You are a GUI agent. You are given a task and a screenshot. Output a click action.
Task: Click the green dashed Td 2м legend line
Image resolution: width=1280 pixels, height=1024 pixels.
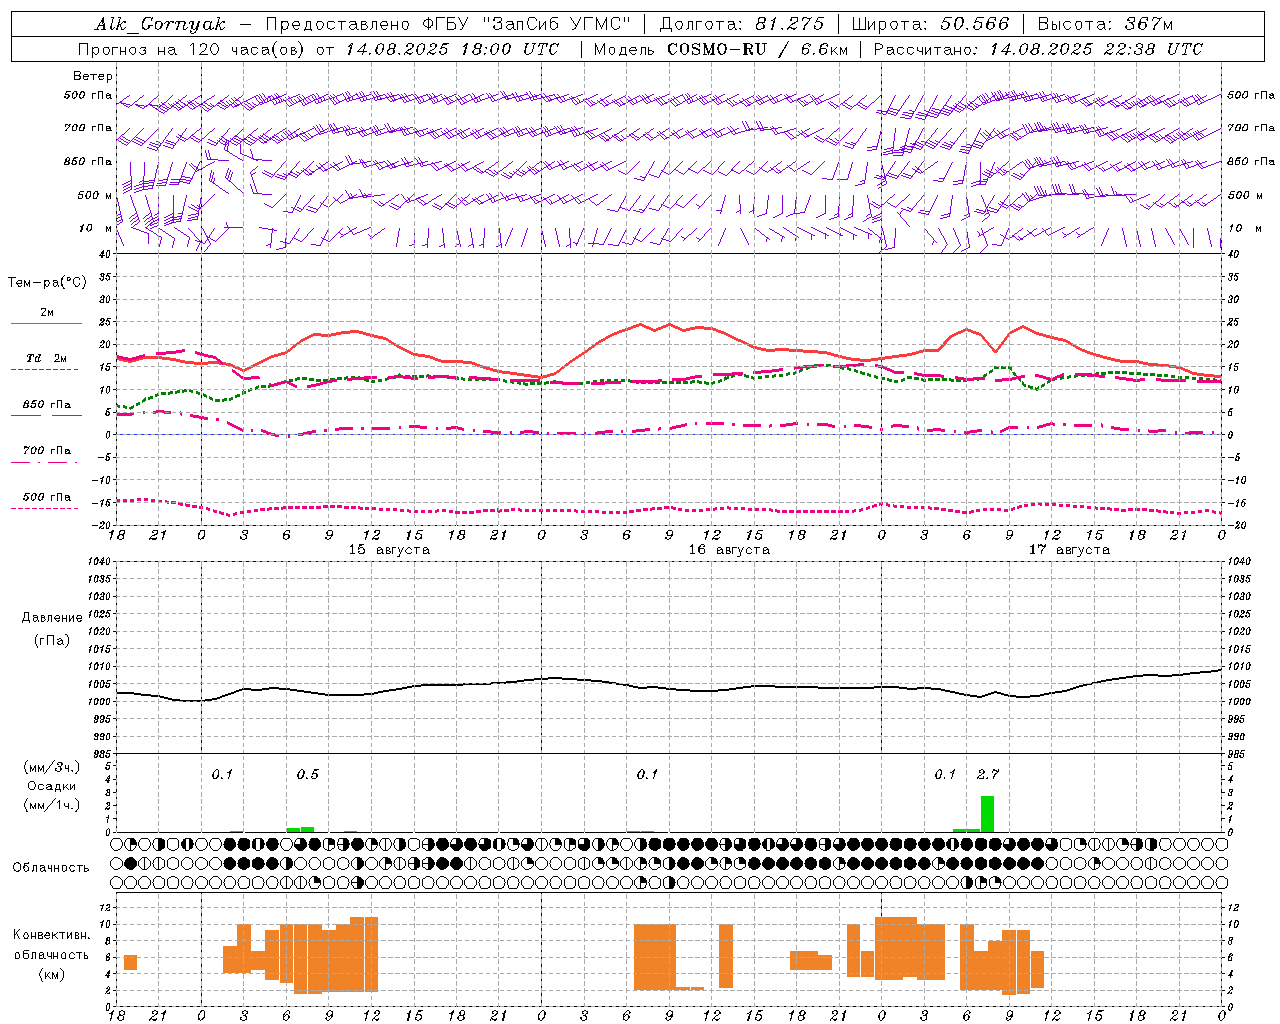44,369
